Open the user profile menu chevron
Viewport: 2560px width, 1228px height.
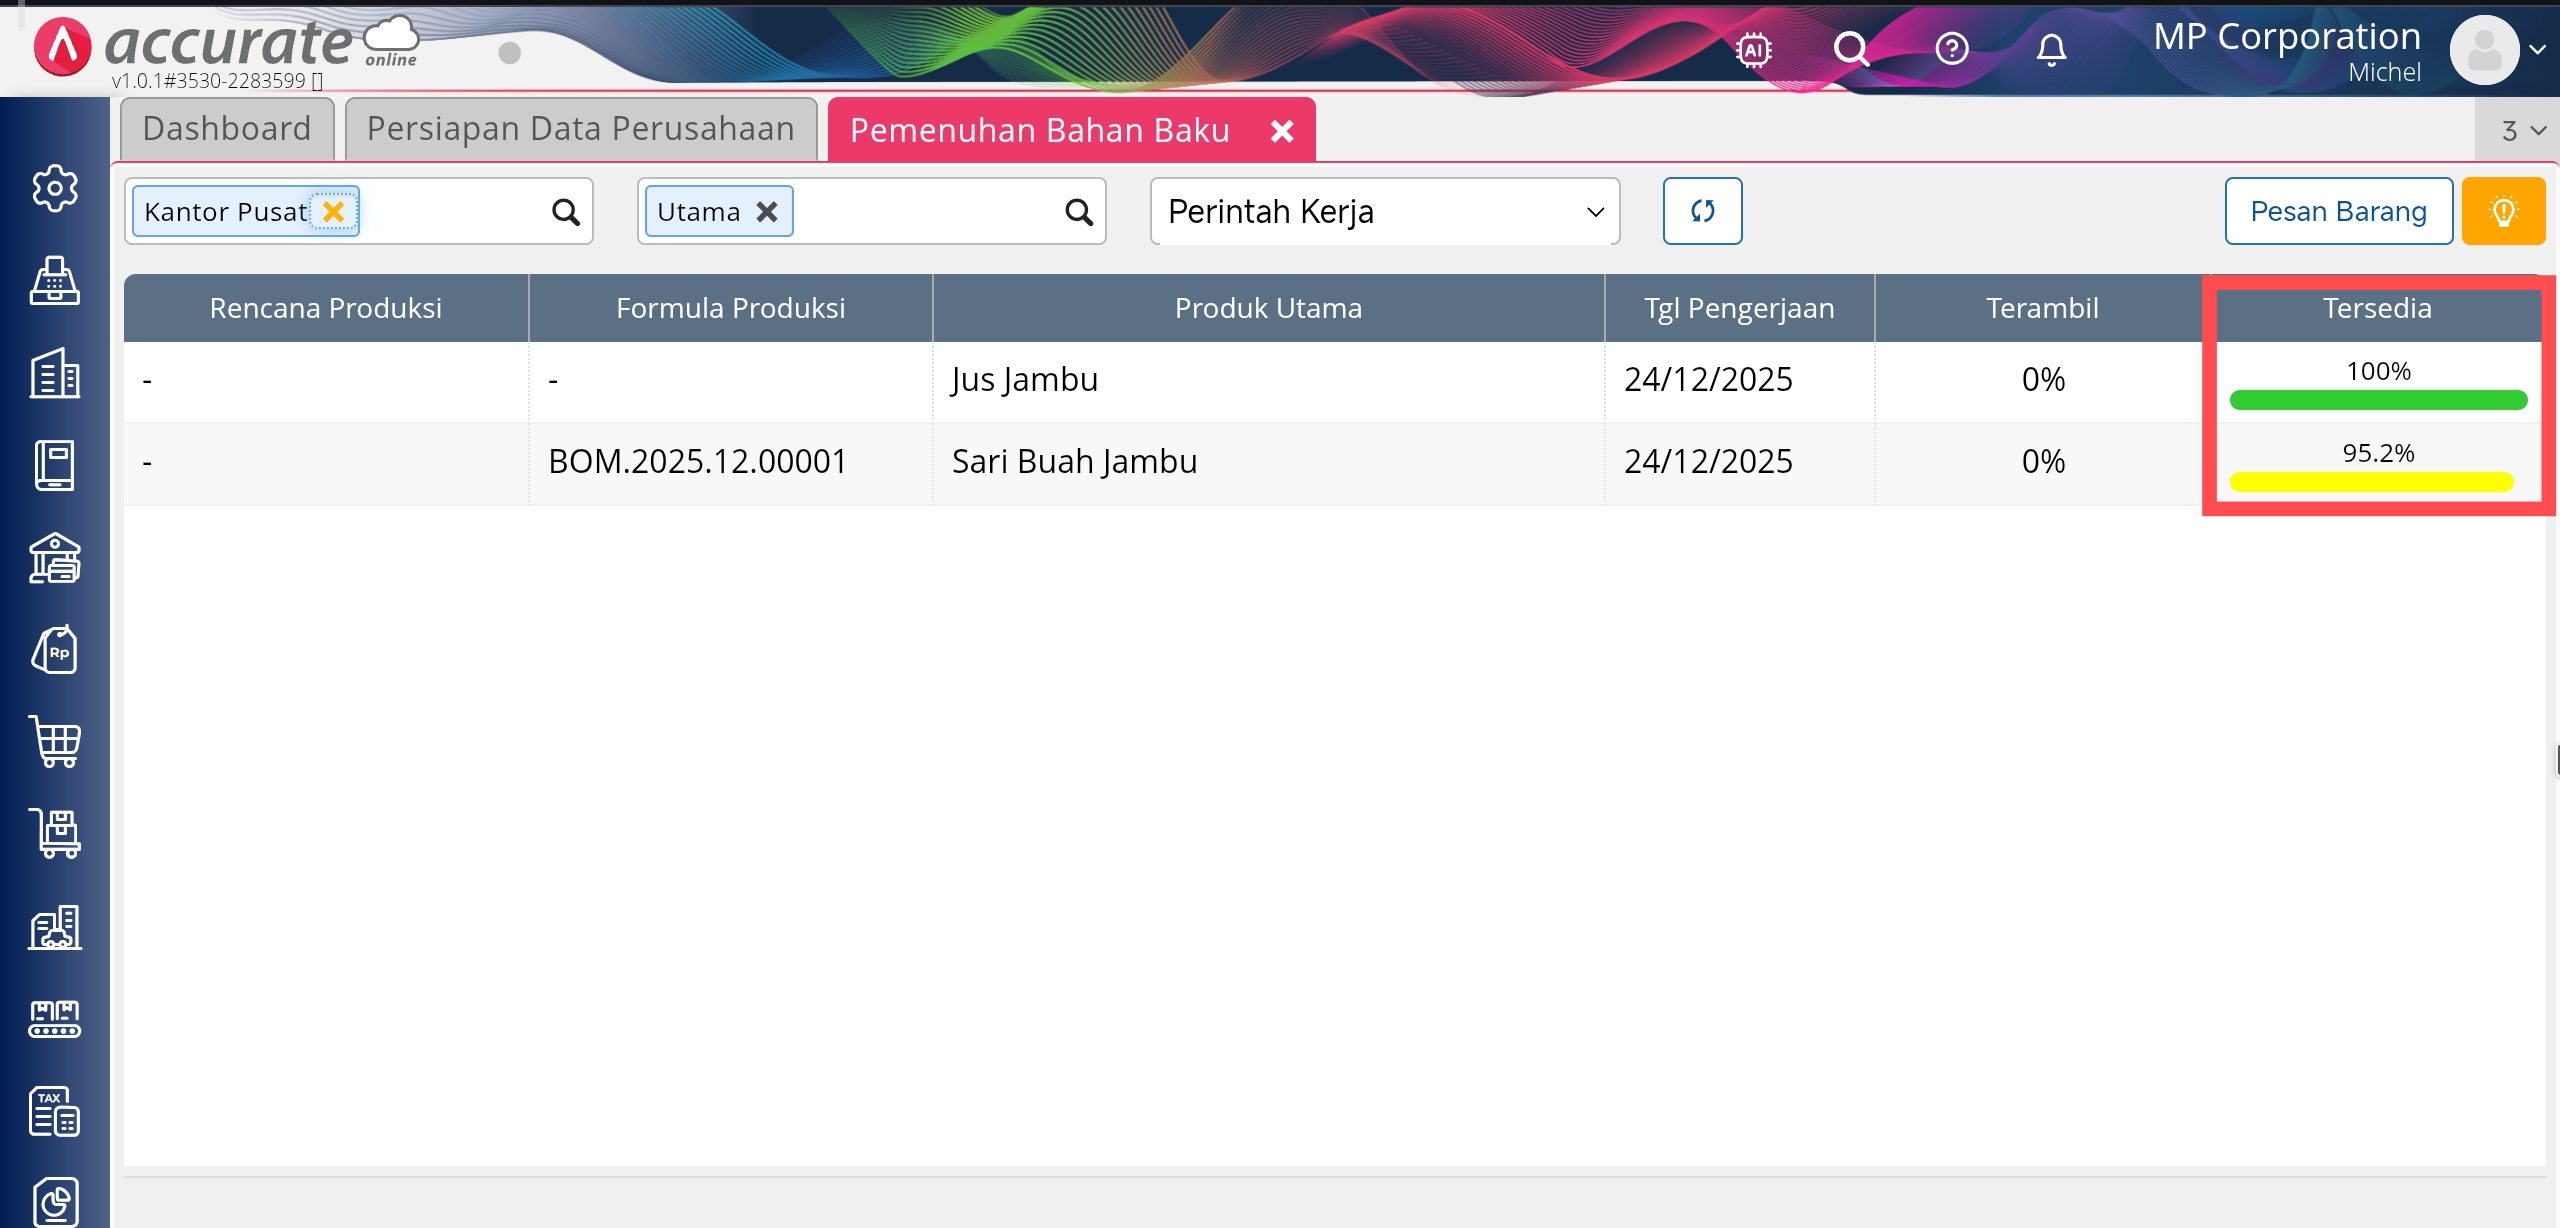tap(2537, 49)
